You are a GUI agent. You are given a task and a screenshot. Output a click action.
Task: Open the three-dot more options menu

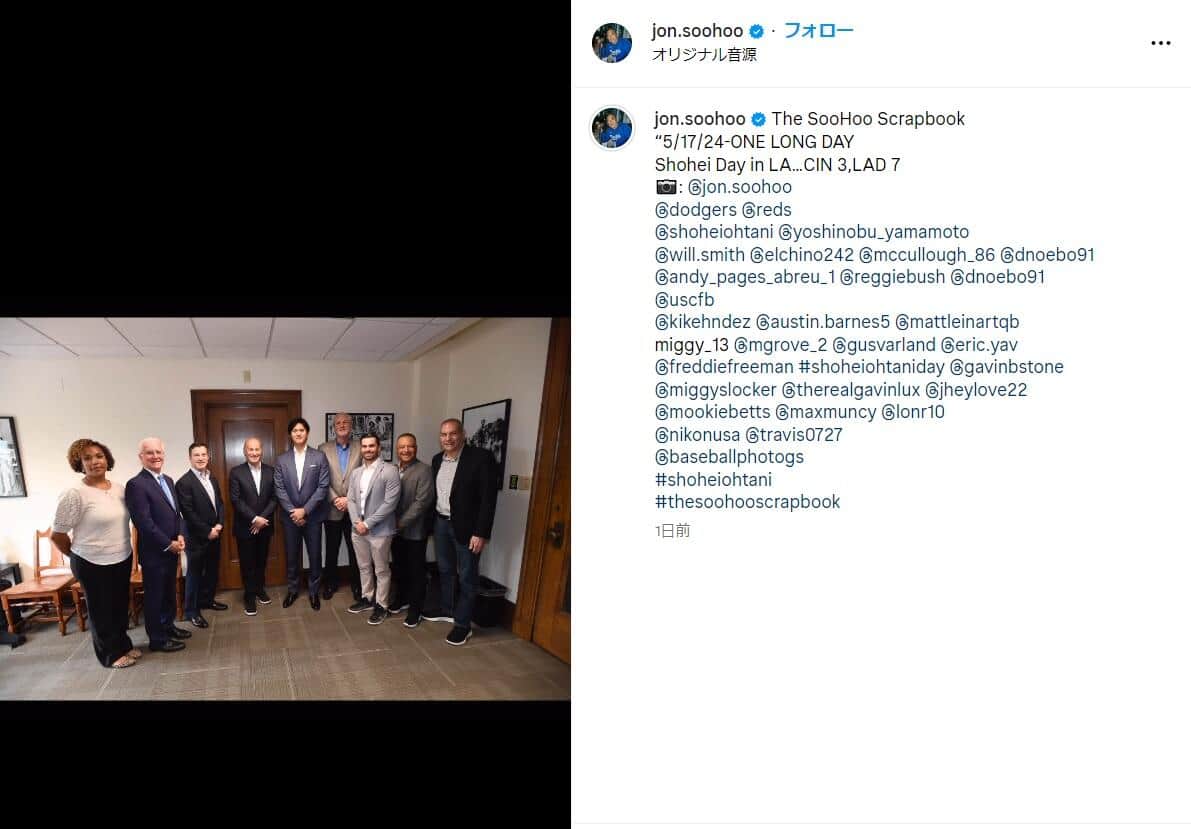coord(1160,43)
